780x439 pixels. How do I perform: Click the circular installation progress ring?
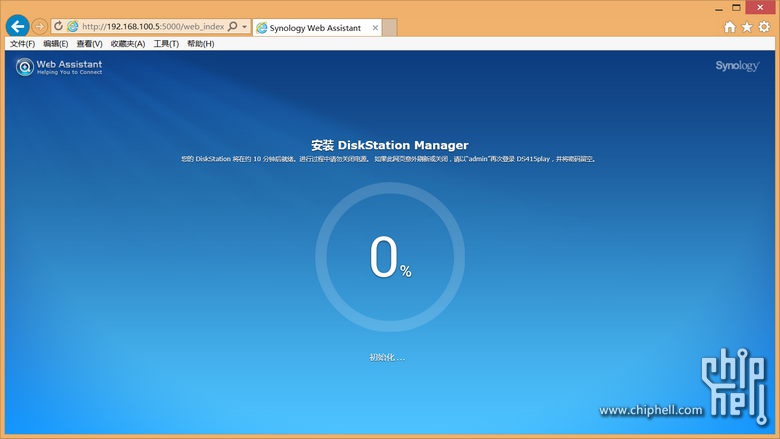click(390, 257)
